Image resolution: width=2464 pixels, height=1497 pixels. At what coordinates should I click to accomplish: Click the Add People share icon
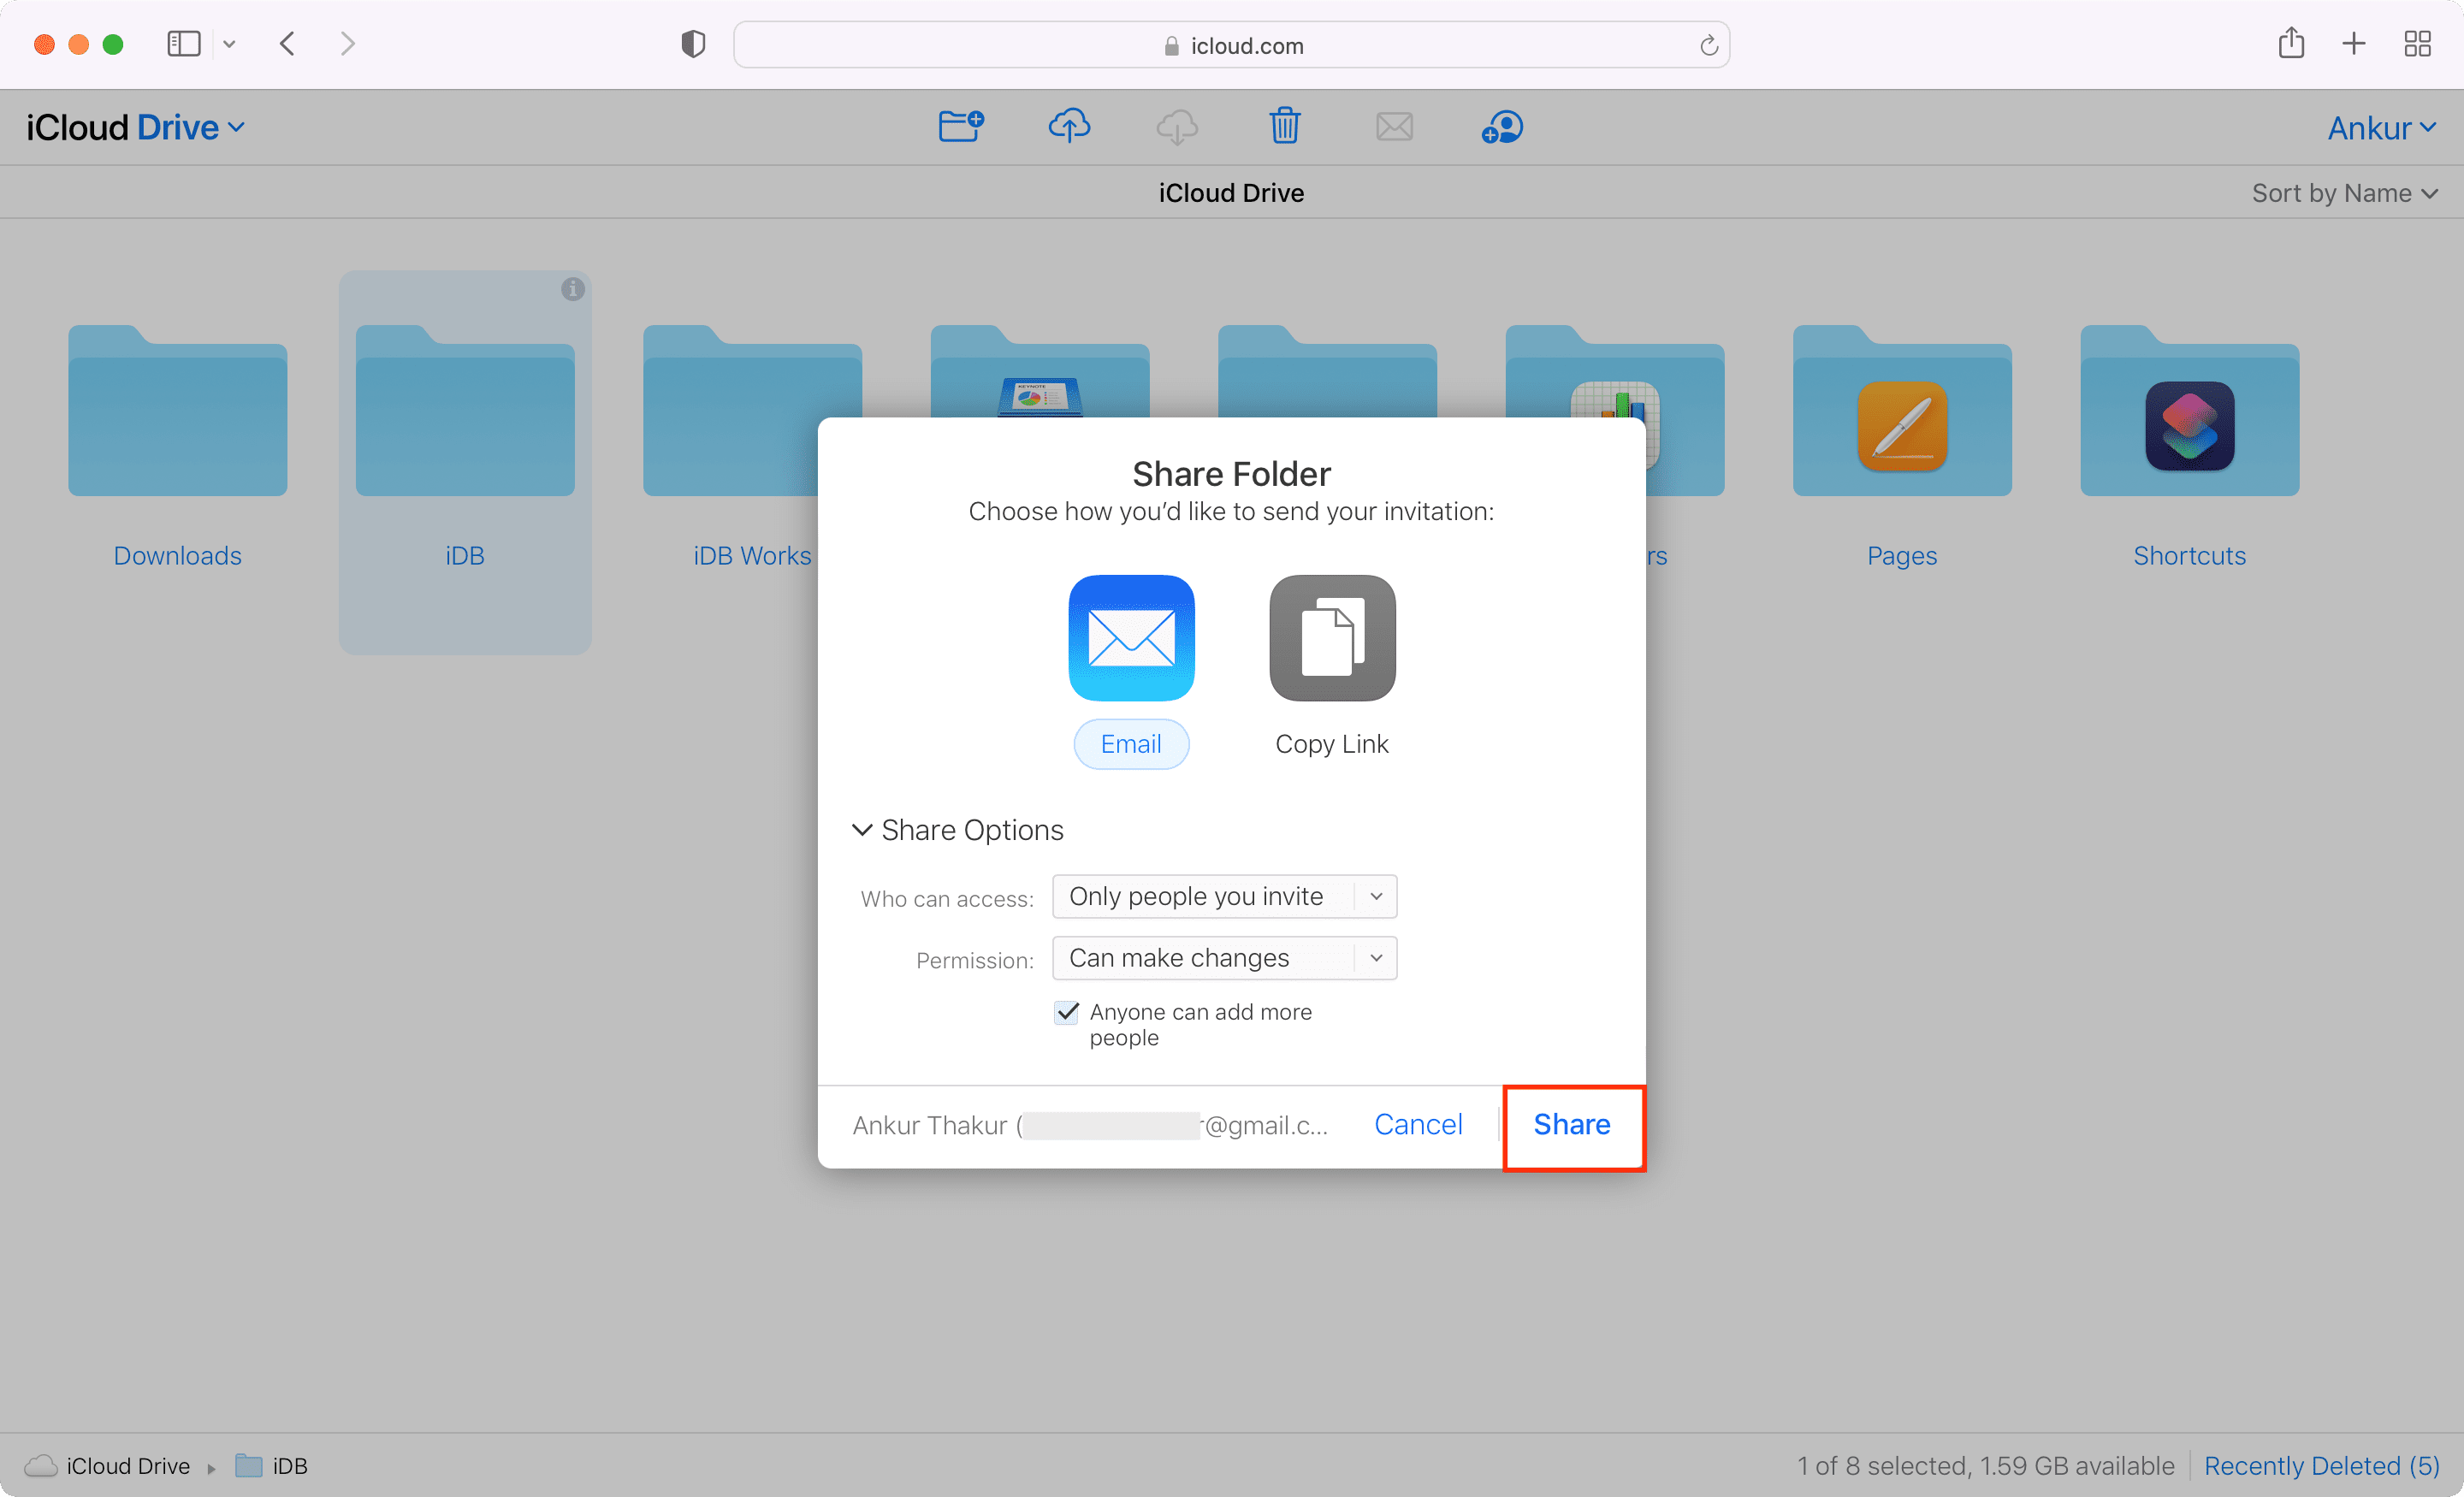(x=1502, y=127)
